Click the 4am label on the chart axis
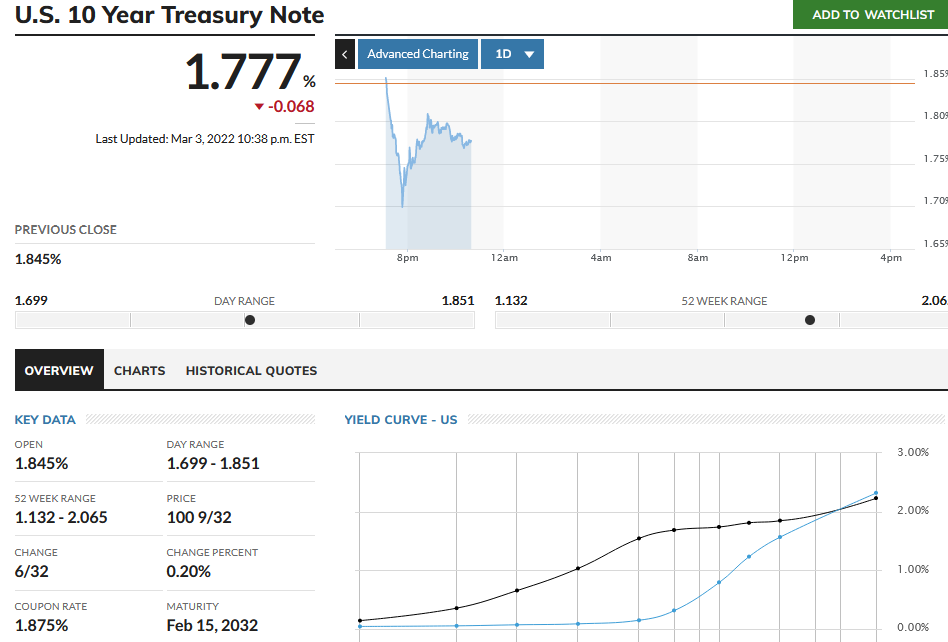Viewport: 948px width, 642px height. pyautogui.click(x=601, y=258)
